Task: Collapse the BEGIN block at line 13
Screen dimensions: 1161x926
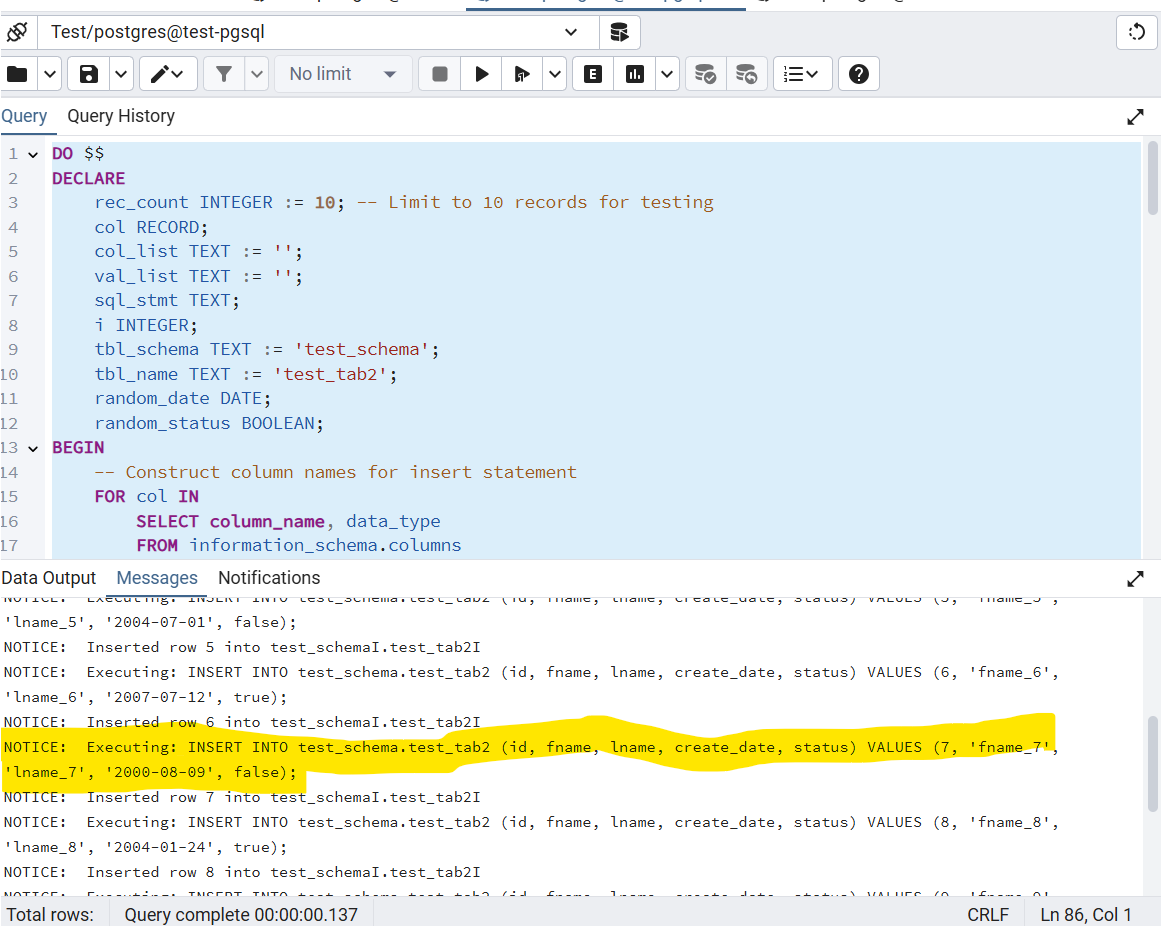Action: (33, 449)
